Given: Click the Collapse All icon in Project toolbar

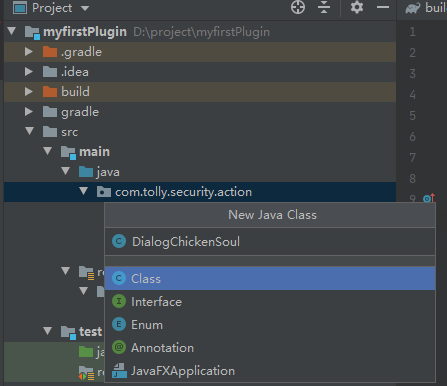Looking at the screenshot, I should (x=324, y=7).
